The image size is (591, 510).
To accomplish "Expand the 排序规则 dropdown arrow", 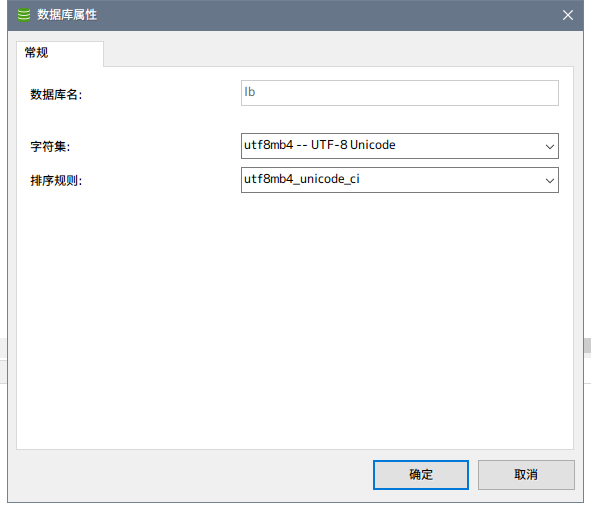I will (x=550, y=181).
